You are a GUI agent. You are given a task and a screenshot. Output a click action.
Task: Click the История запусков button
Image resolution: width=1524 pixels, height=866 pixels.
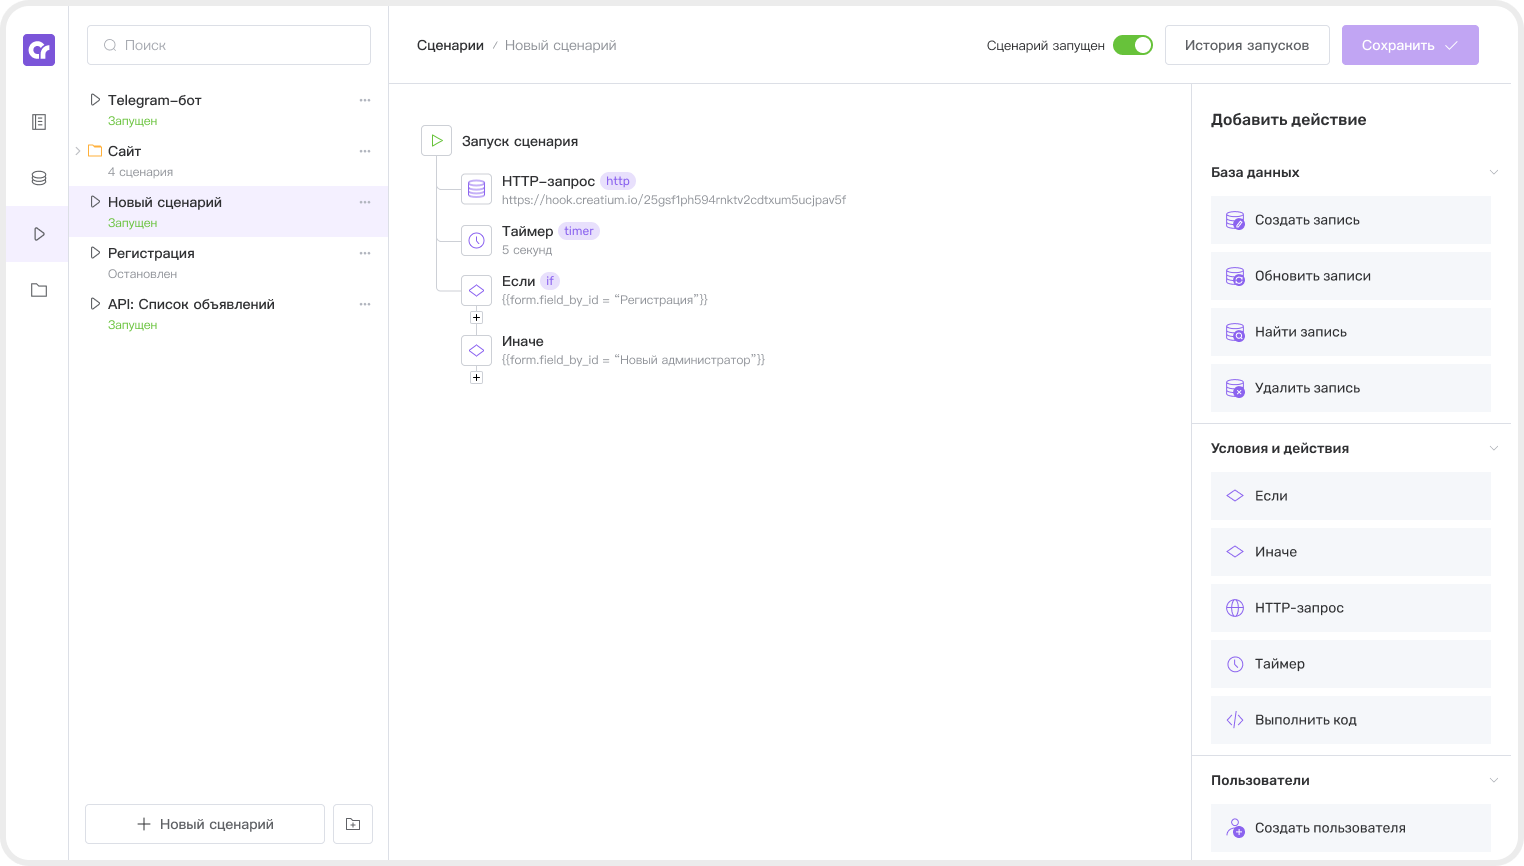(x=1246, y=45)
